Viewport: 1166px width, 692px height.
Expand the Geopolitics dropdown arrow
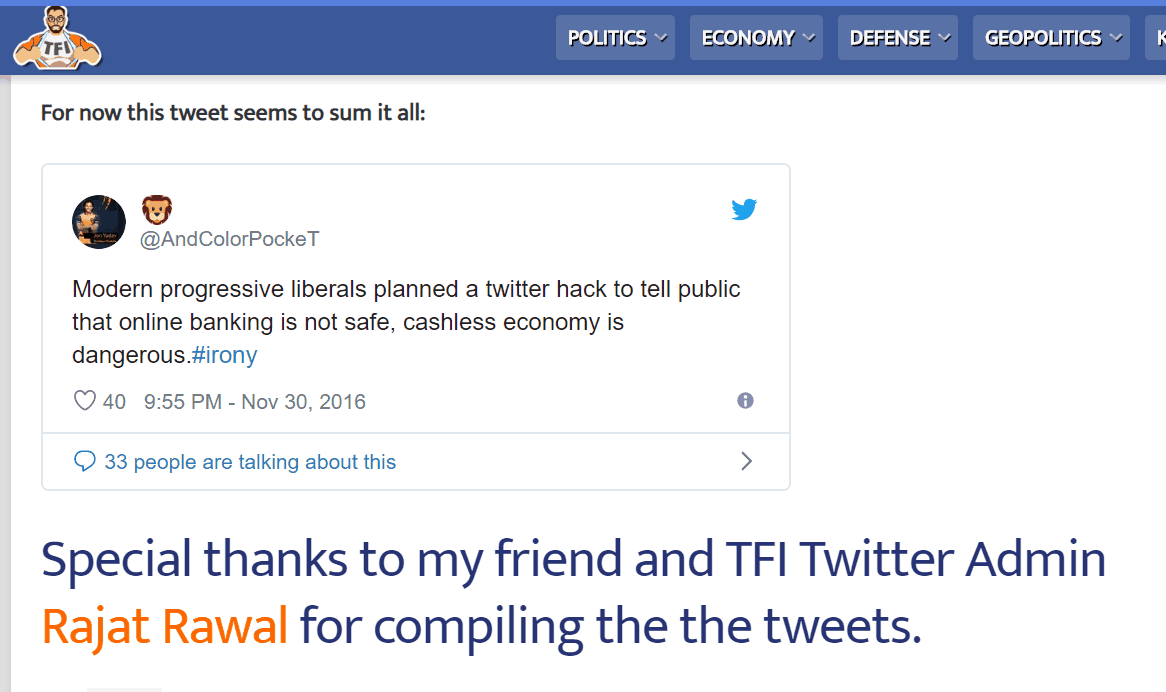(x=1115, y=38)
